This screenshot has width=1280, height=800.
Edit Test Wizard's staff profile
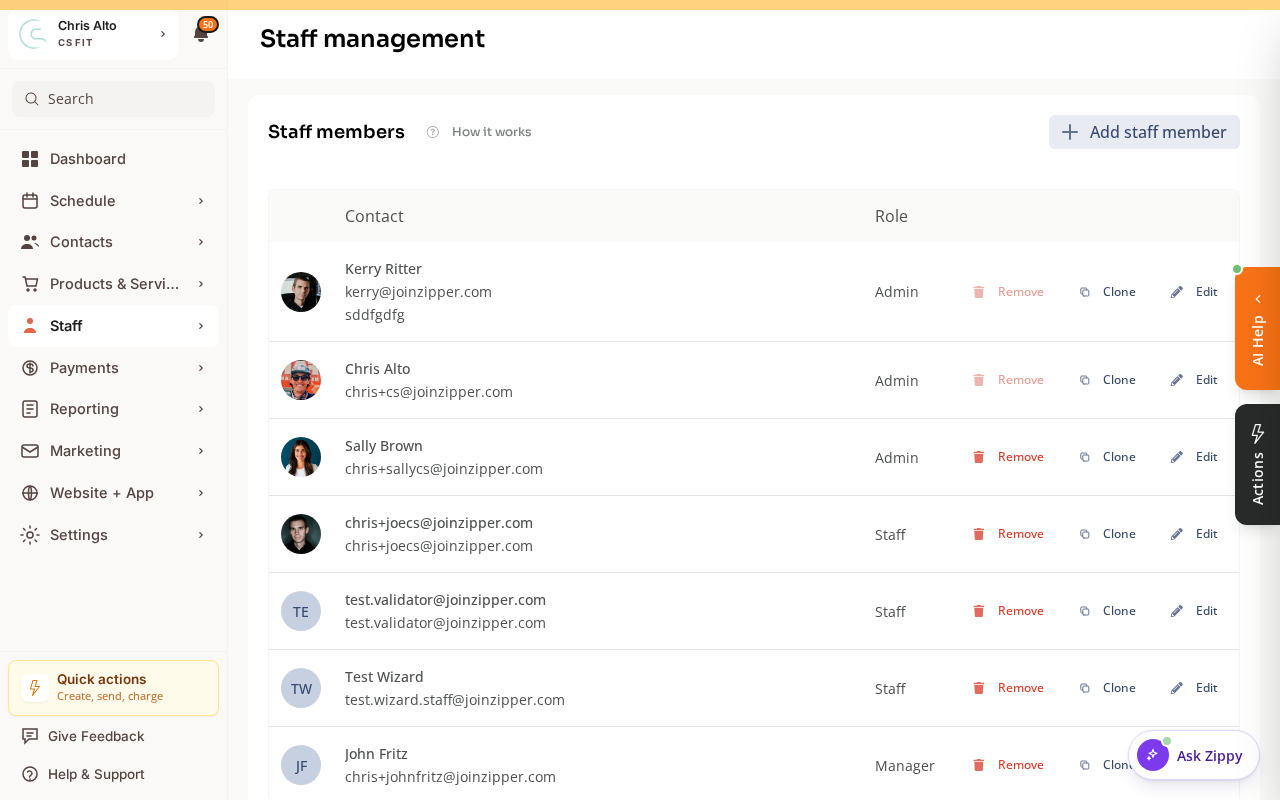1193,688
